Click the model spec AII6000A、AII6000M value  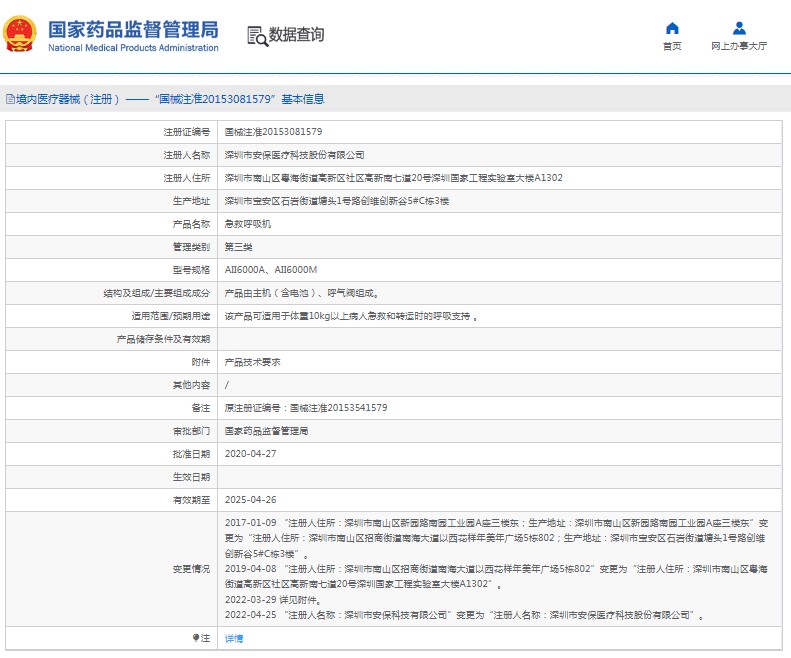pyautogui.click(x=270, y=270)
